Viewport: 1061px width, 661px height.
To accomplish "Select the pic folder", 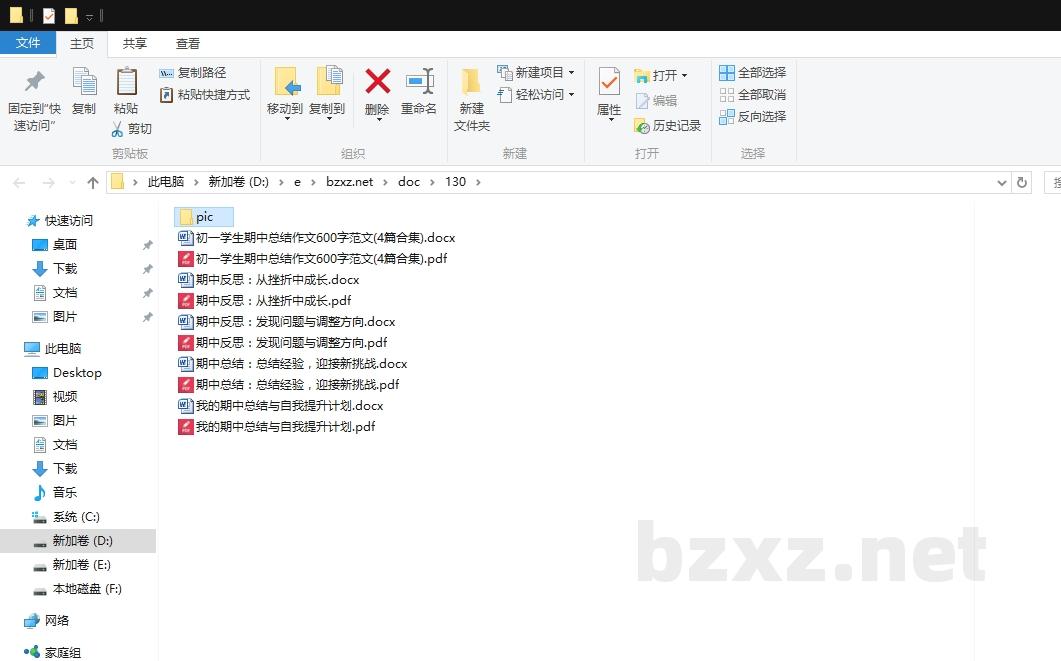I will tap(204, 217).
